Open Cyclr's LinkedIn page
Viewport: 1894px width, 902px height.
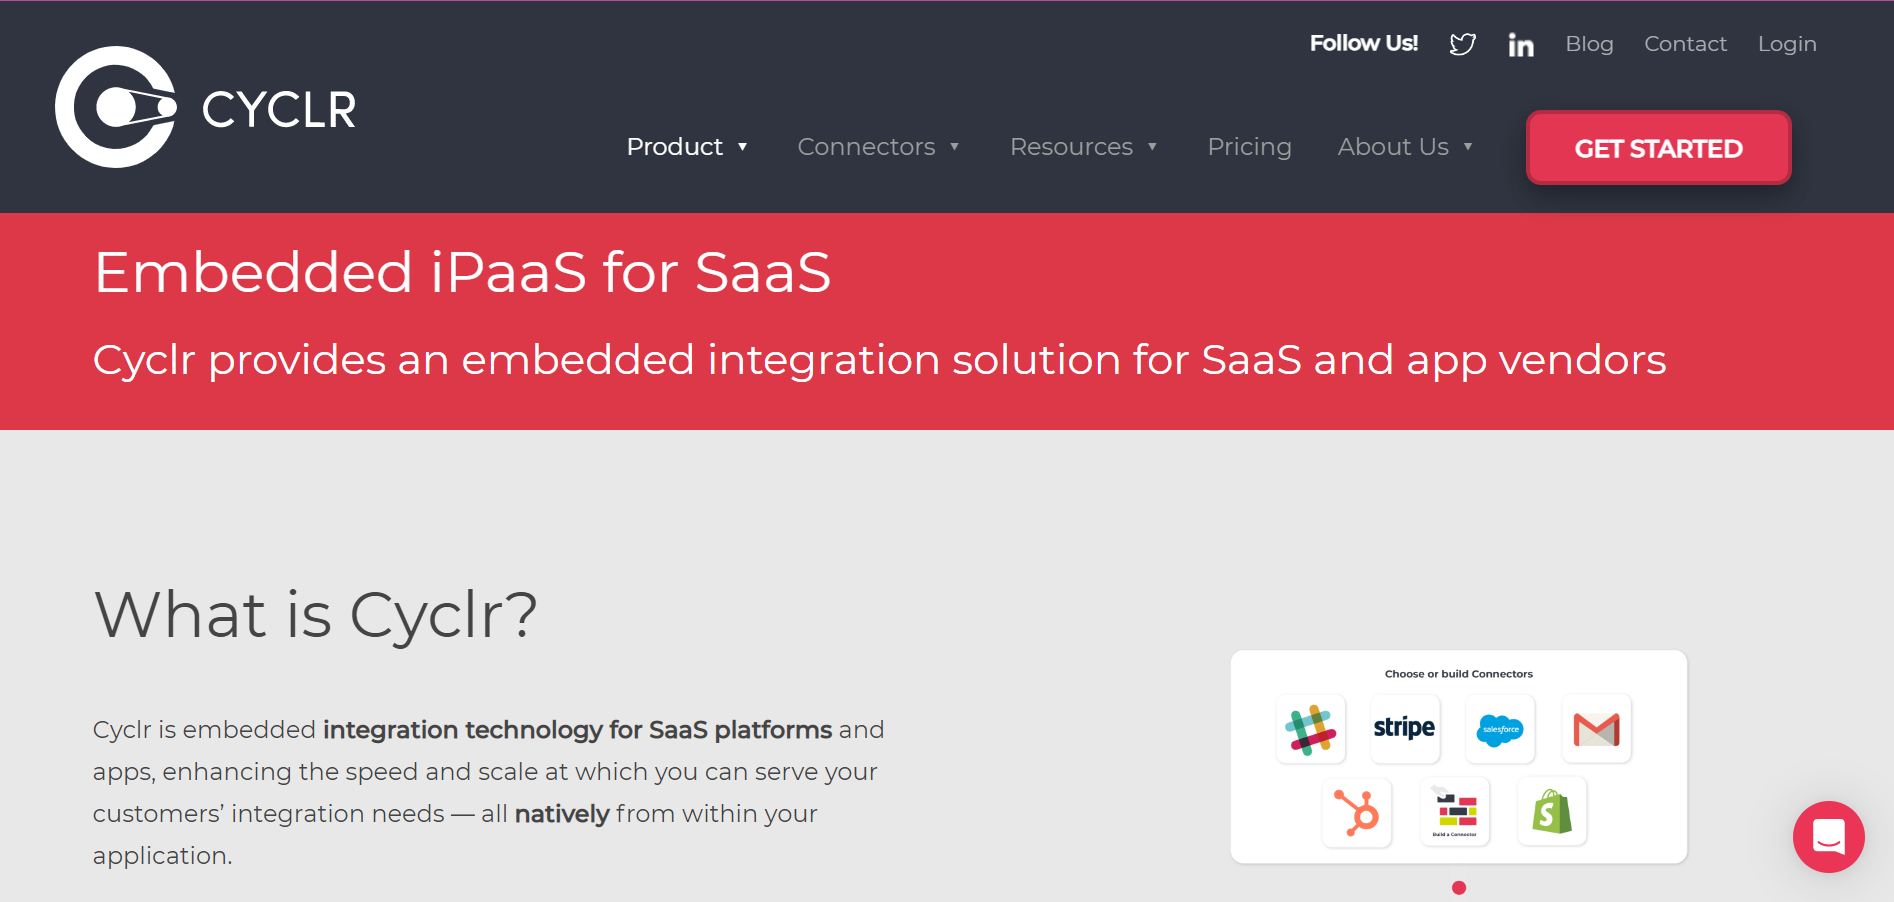[1521, 44]
